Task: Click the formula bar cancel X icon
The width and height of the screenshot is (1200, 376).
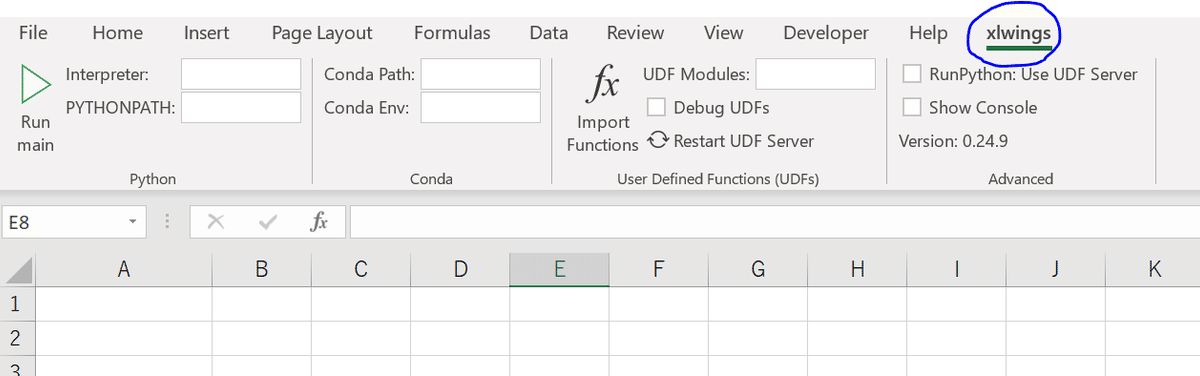Action: point(215,223)
